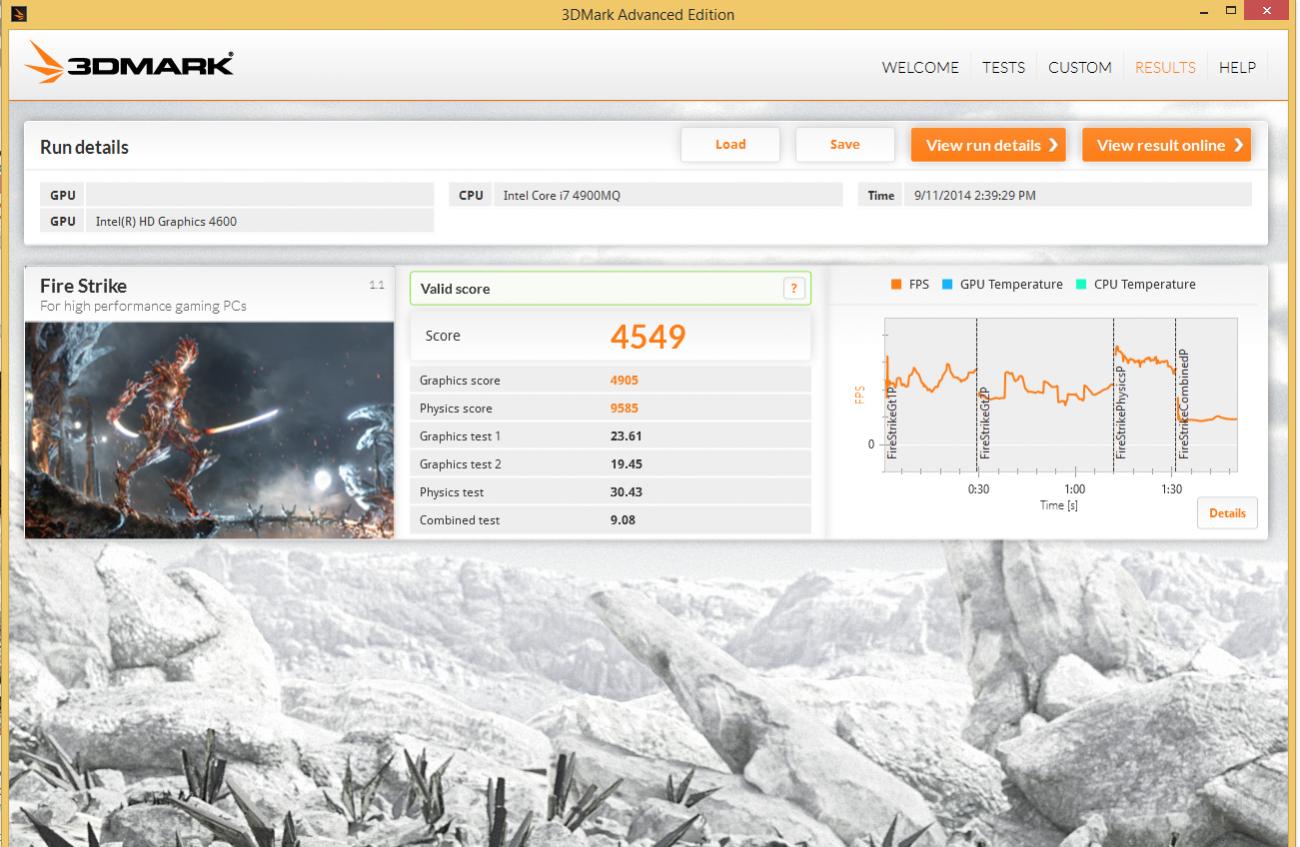Click the Physics score value 9585
The width and height of the screenshot is (1300, 847).
tap(624, 408)
